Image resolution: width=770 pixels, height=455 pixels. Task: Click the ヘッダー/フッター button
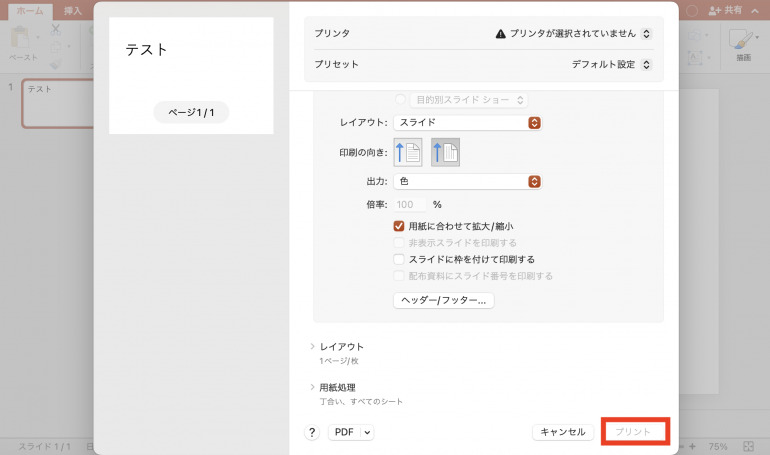click(x=443, y=300)
